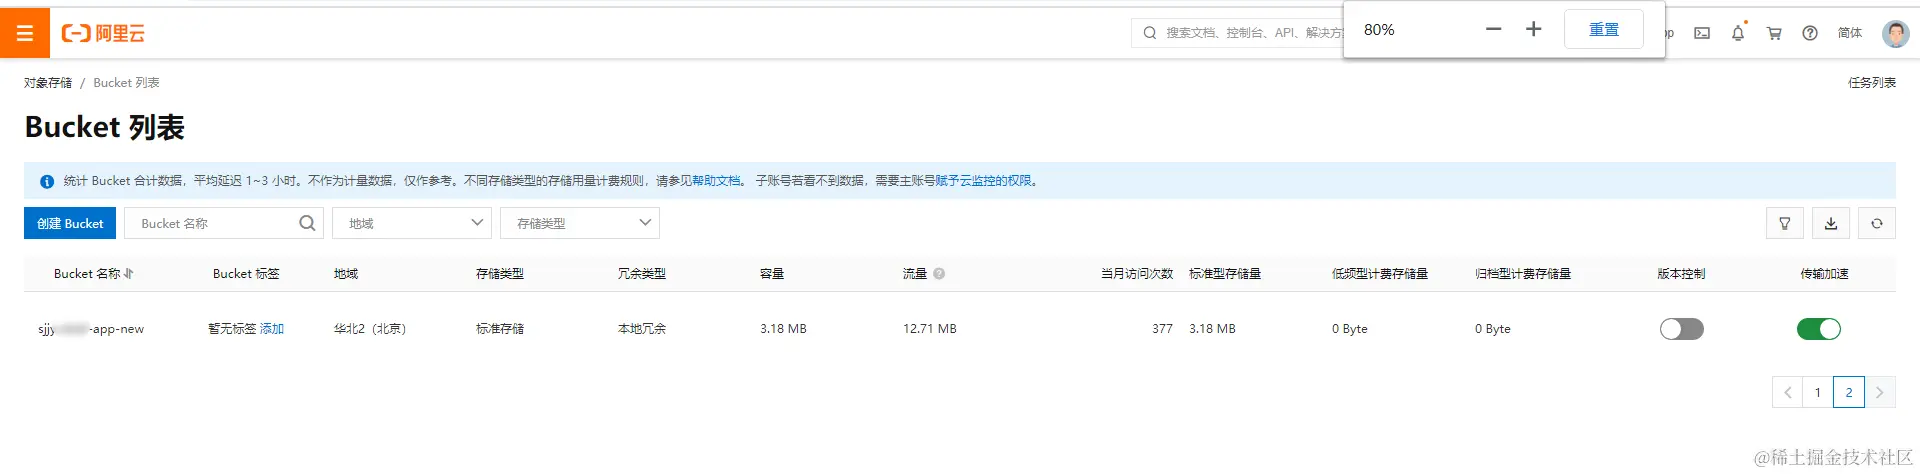
Task: Open the 赋予云监控的权限 link
Action: [x=983, y=181]
